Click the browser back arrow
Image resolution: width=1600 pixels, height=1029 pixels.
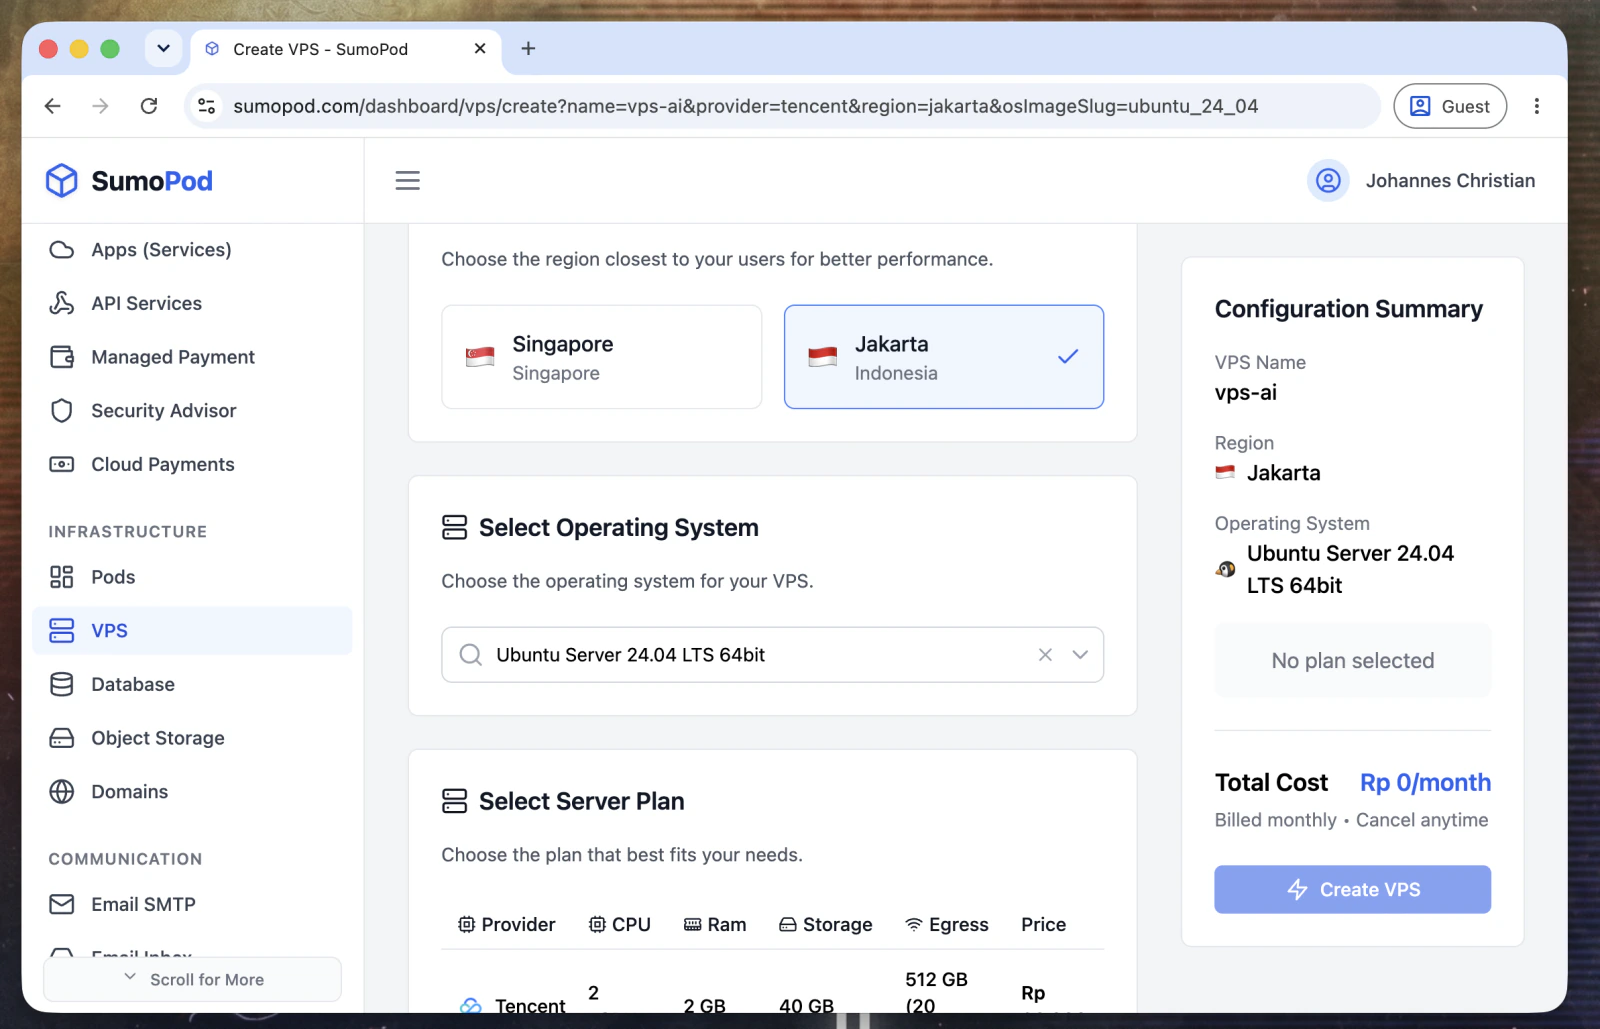(x=53, y=106)
